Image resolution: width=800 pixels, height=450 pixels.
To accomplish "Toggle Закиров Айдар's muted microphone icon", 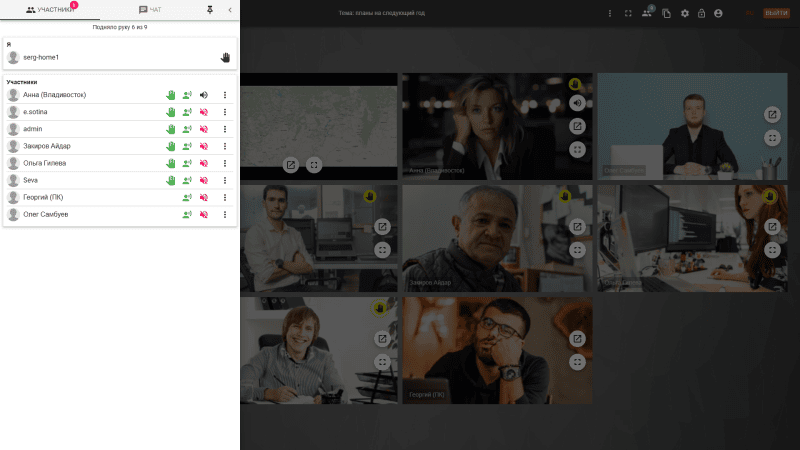I will (203, 146).
